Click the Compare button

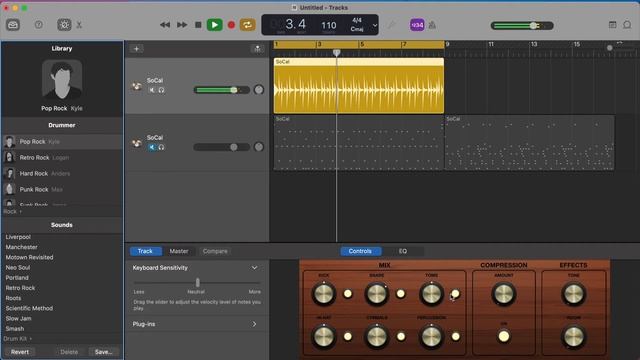point(215,251)
